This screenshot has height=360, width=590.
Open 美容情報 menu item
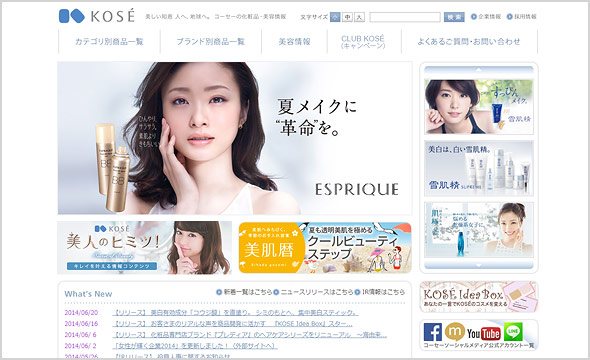(x=294, y=41)
